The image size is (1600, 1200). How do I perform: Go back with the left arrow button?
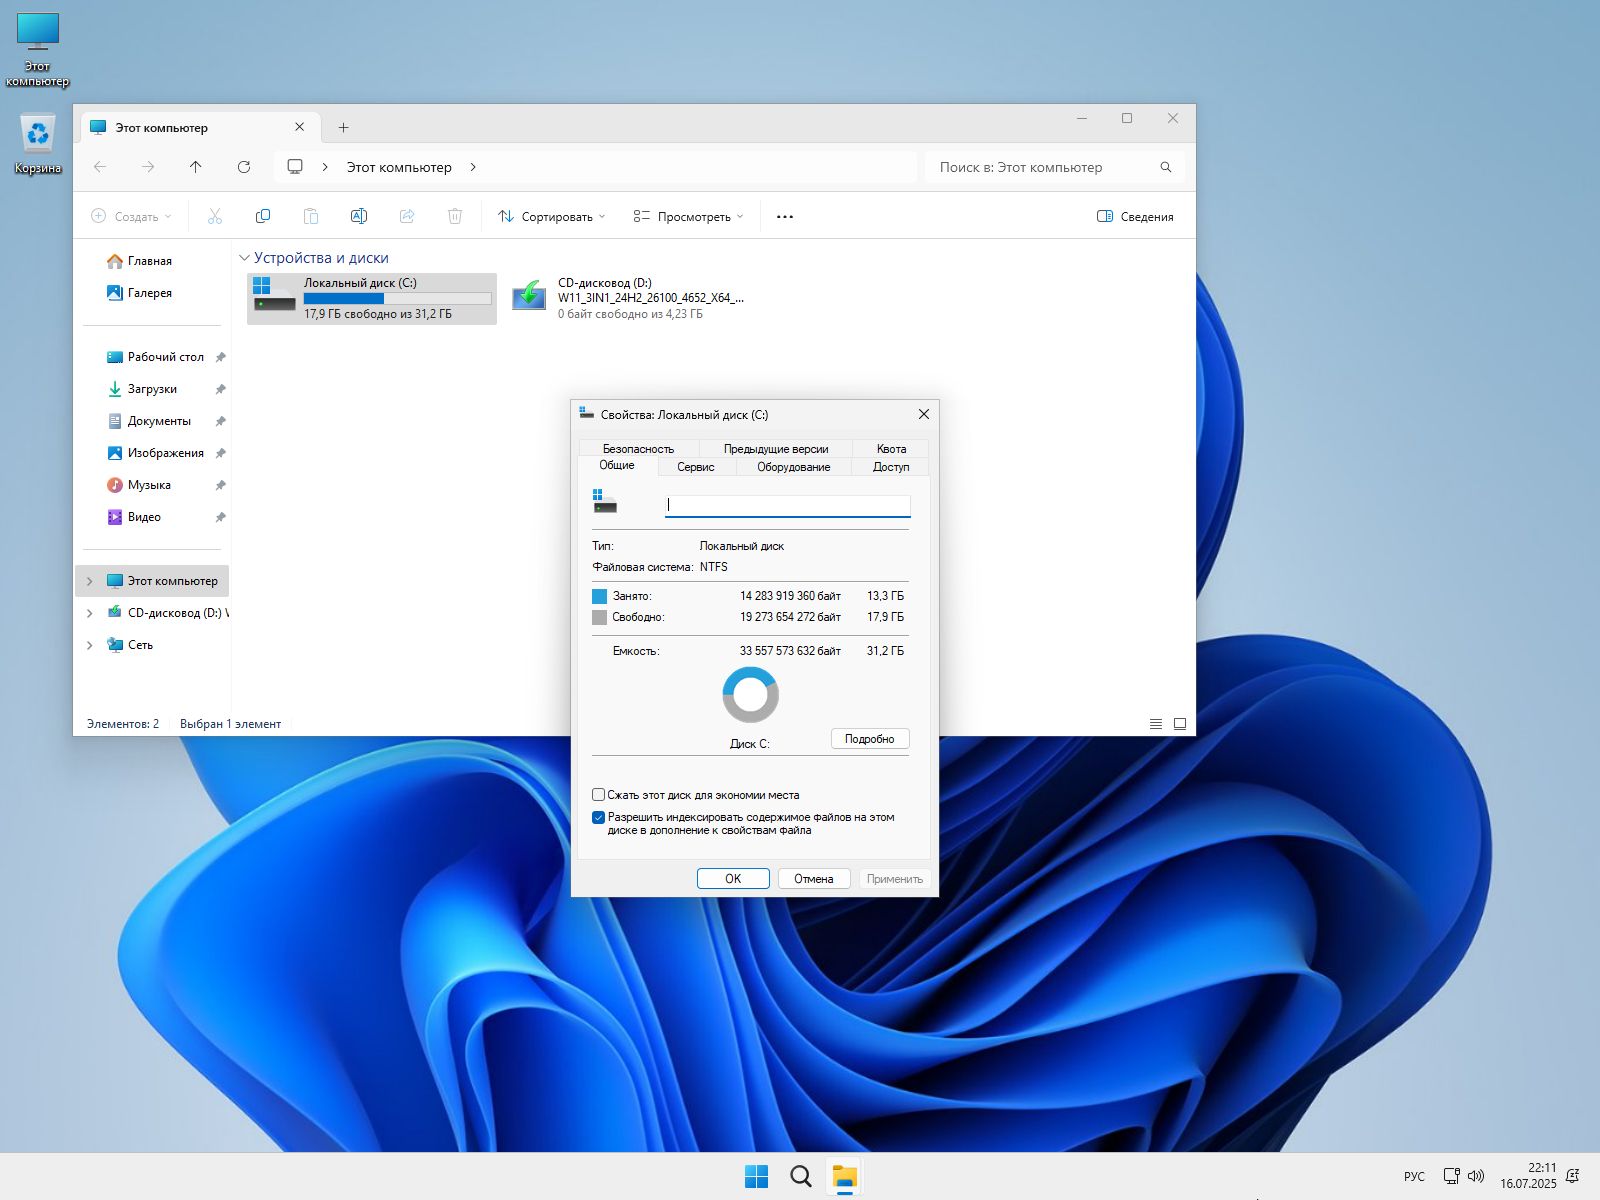pyautogui.click(x=100, y=167)
